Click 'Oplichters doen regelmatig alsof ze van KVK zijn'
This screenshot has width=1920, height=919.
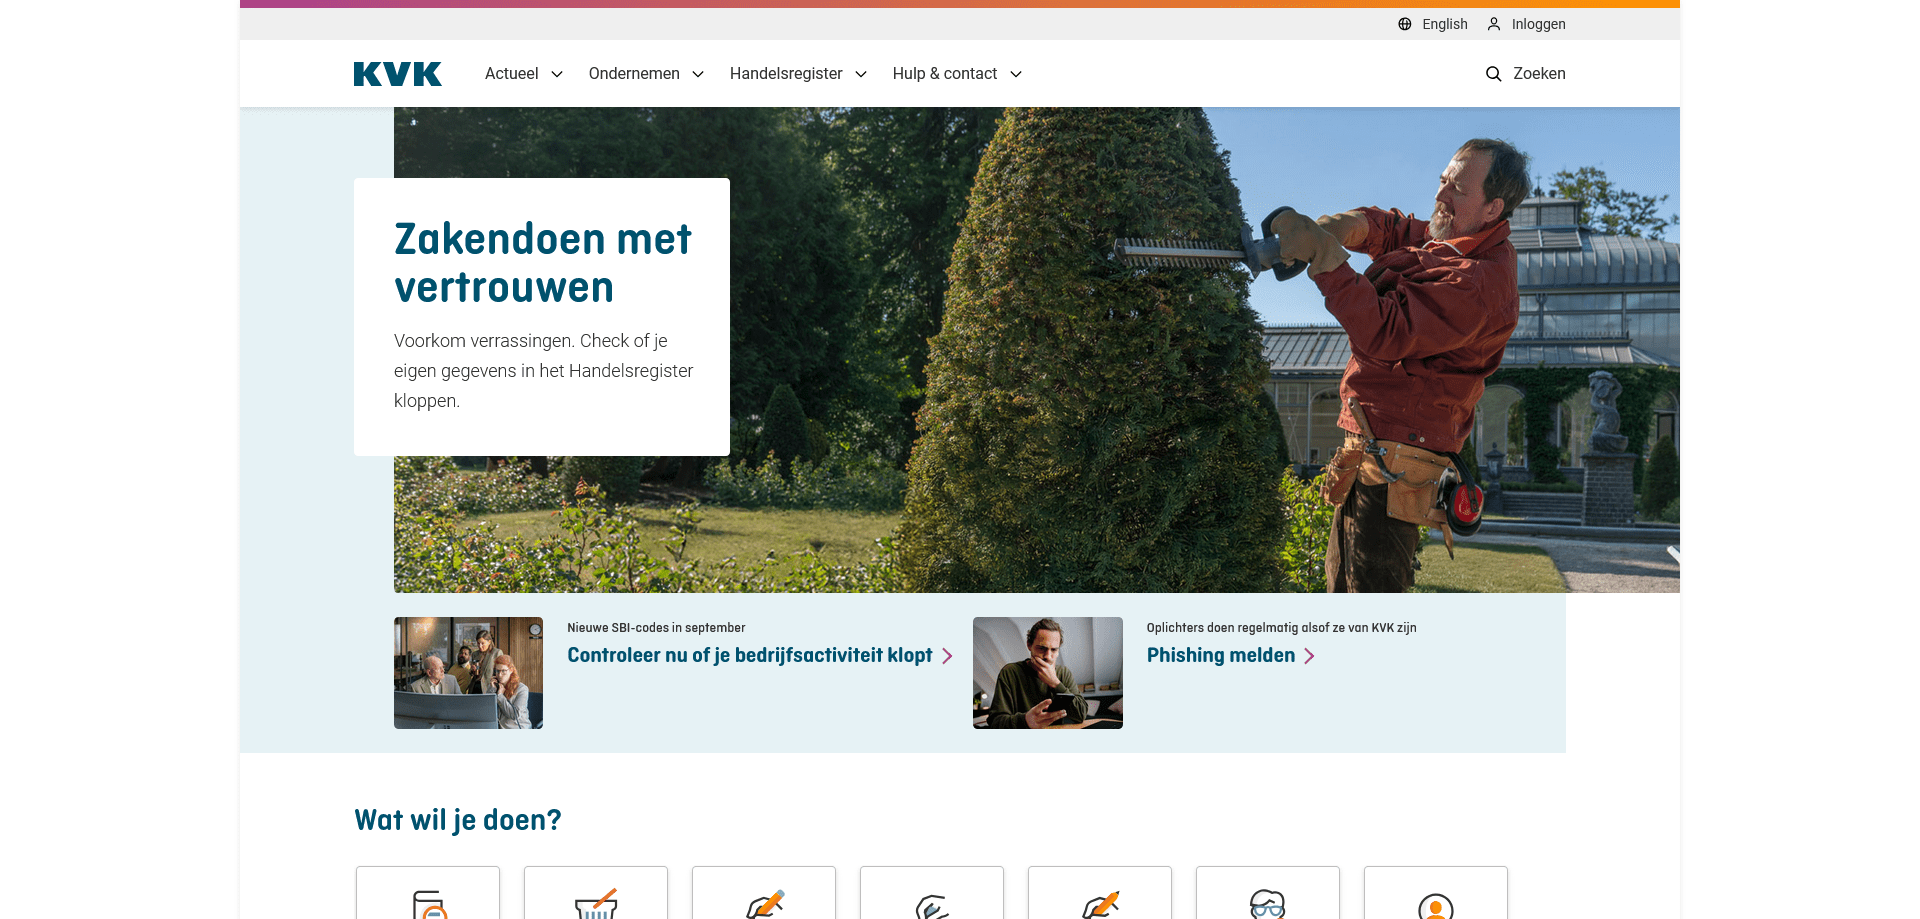[x=1282, y=628]
